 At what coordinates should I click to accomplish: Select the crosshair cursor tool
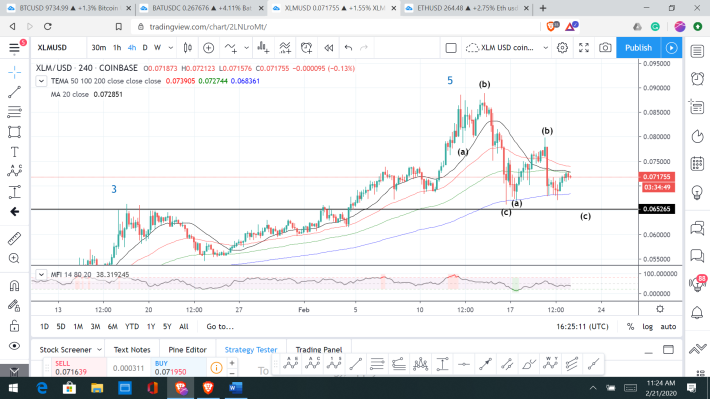14,72
